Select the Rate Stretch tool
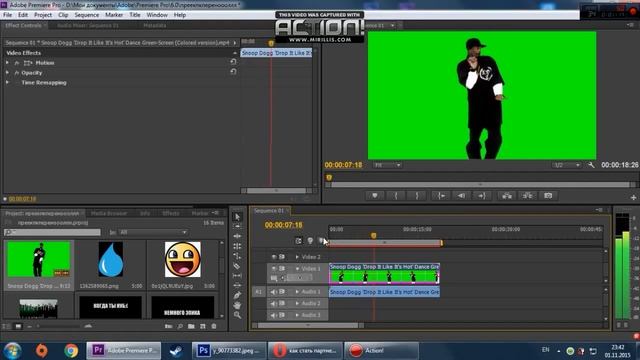 238,256
